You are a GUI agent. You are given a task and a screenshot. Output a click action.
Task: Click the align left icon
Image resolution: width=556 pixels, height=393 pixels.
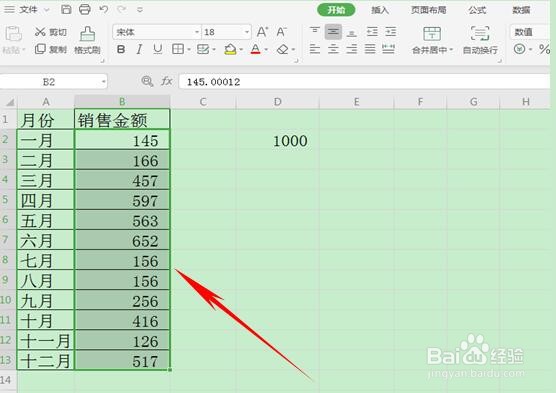click(x=315, y=49)
